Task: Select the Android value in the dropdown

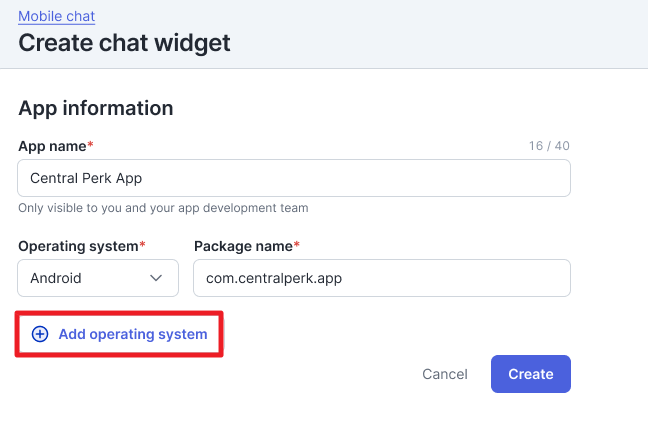Action: coord(56,278)
